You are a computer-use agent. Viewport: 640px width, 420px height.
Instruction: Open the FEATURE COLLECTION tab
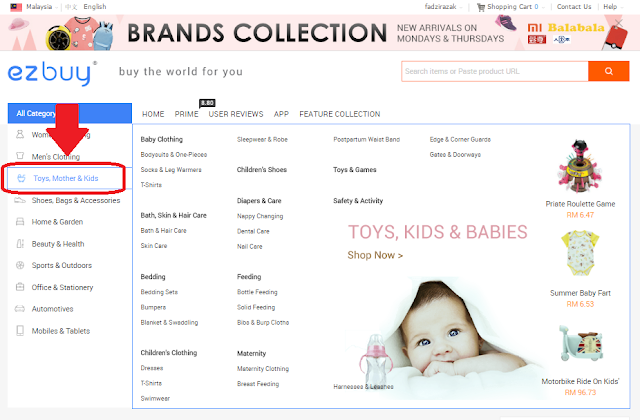point(340,114)
